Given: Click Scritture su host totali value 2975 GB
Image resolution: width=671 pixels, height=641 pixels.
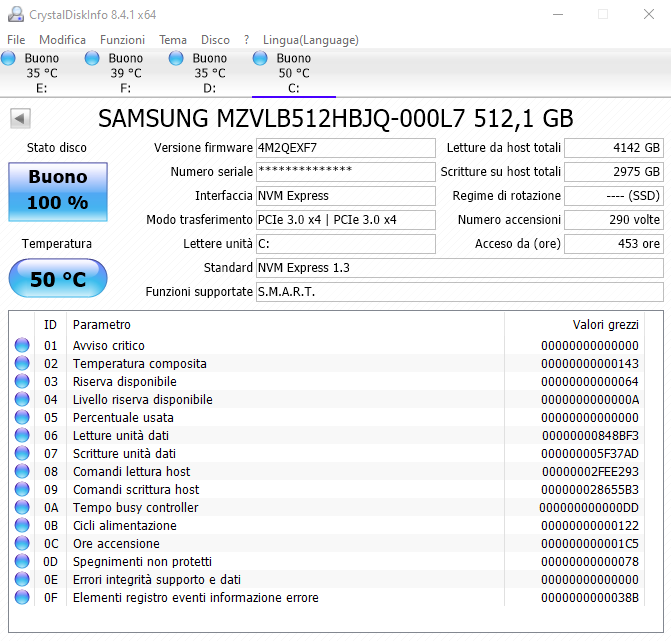Looking at the screenshot, I should point(614,172).
